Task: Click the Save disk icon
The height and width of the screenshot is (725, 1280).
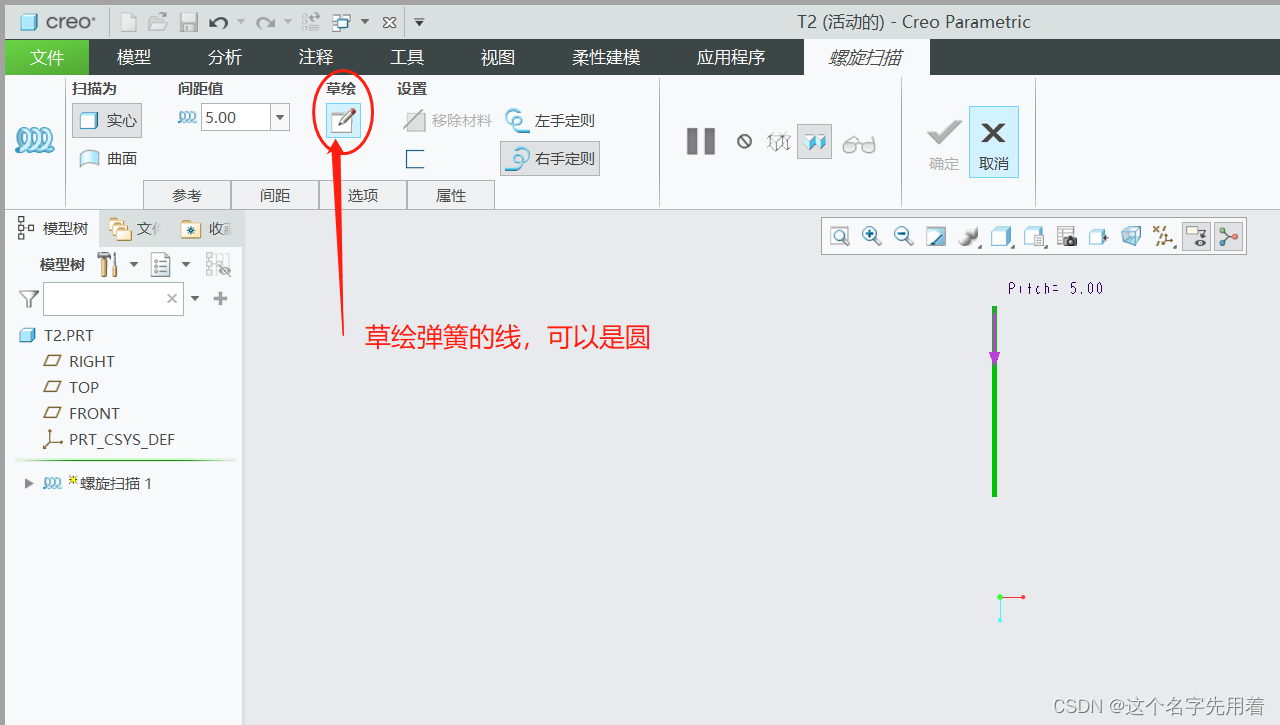Action: pyautogui.click(x=188, y=21)
